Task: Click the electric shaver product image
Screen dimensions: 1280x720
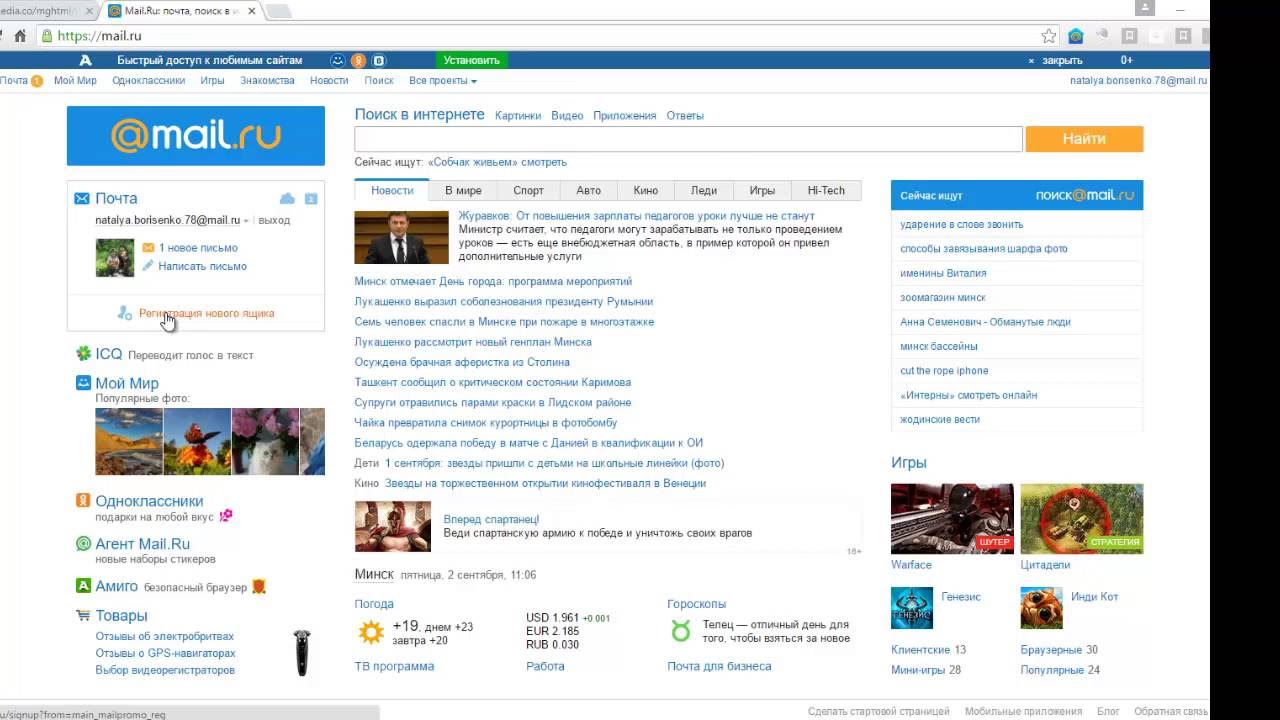Action: click(301, 652)
